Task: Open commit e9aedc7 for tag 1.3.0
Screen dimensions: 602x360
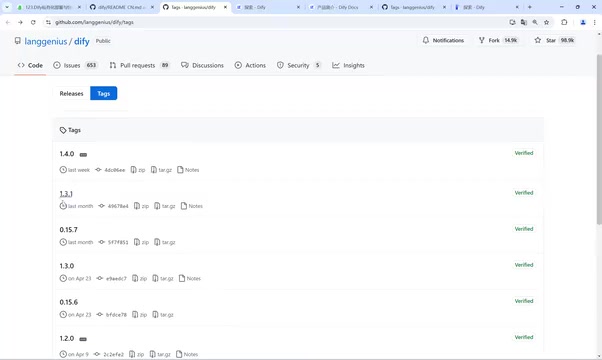Action: click(x=112, y=278)
